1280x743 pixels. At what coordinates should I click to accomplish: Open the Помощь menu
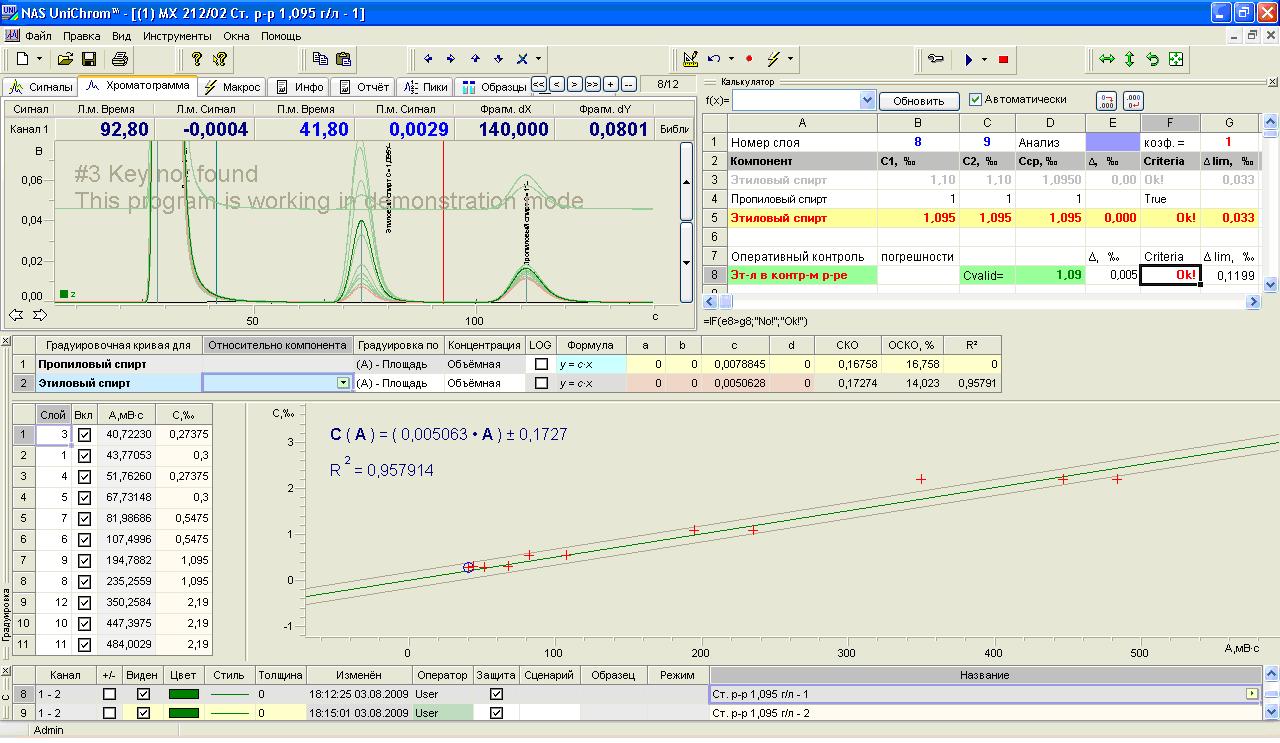point(281,36)
